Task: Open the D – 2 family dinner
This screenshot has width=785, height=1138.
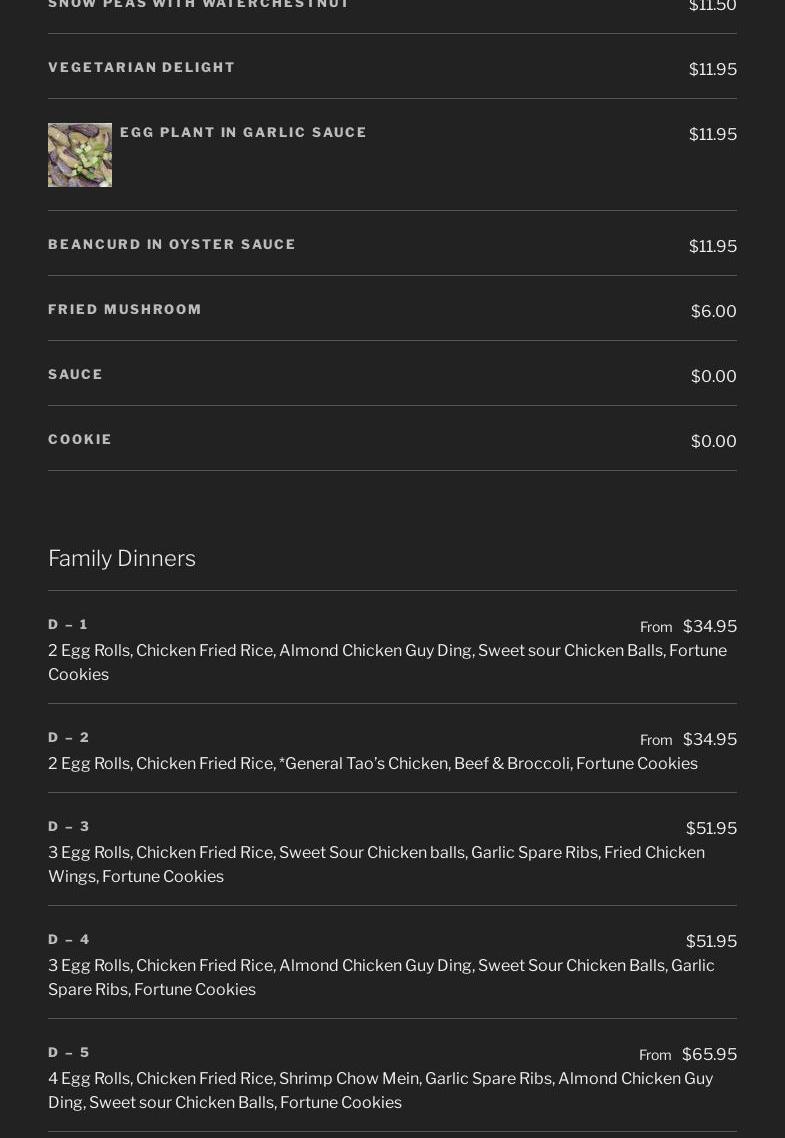Action: point(69,737)
